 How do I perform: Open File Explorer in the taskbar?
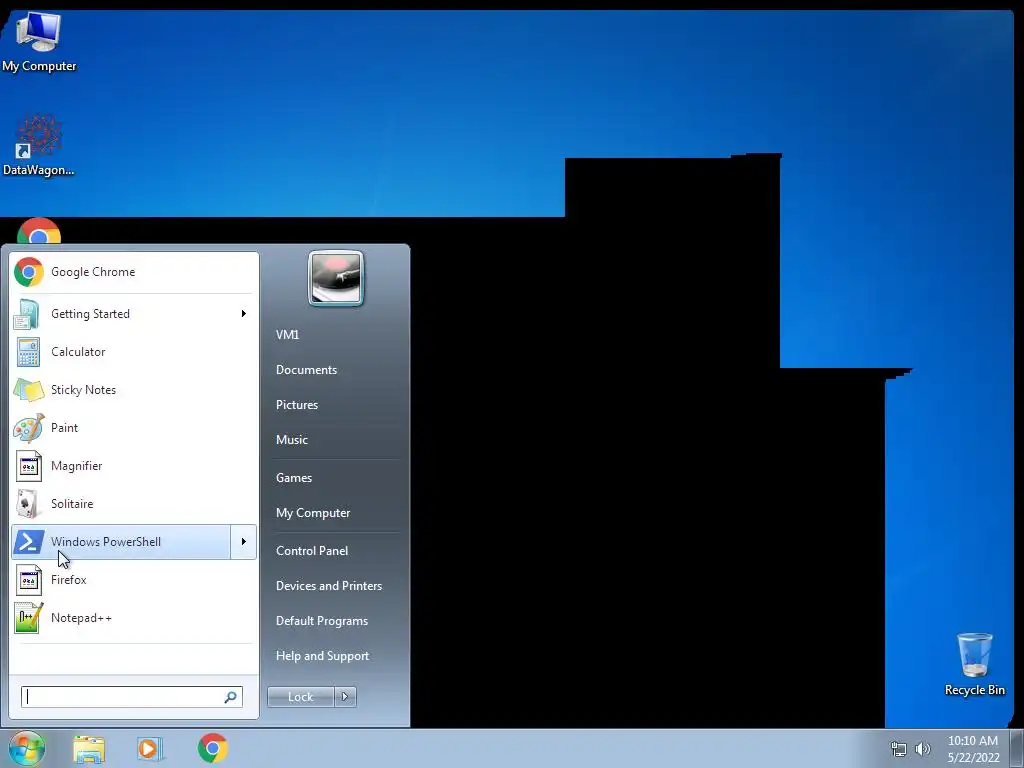(x=89, y=748)
